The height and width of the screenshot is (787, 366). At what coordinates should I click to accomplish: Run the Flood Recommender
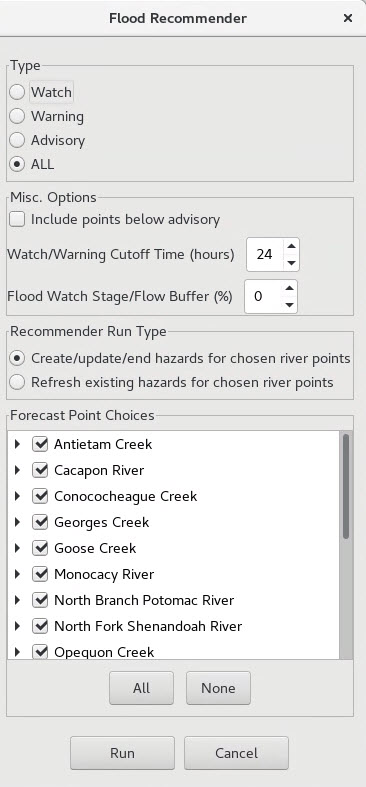123,753
